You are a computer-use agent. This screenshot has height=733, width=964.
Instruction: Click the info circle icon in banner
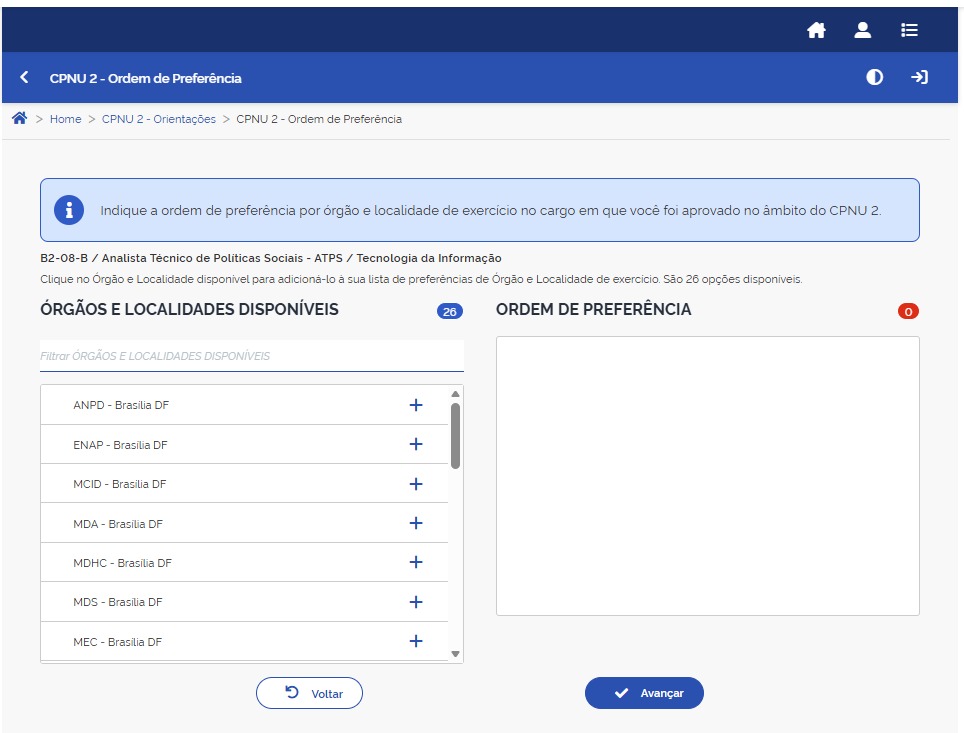(69, 210)
